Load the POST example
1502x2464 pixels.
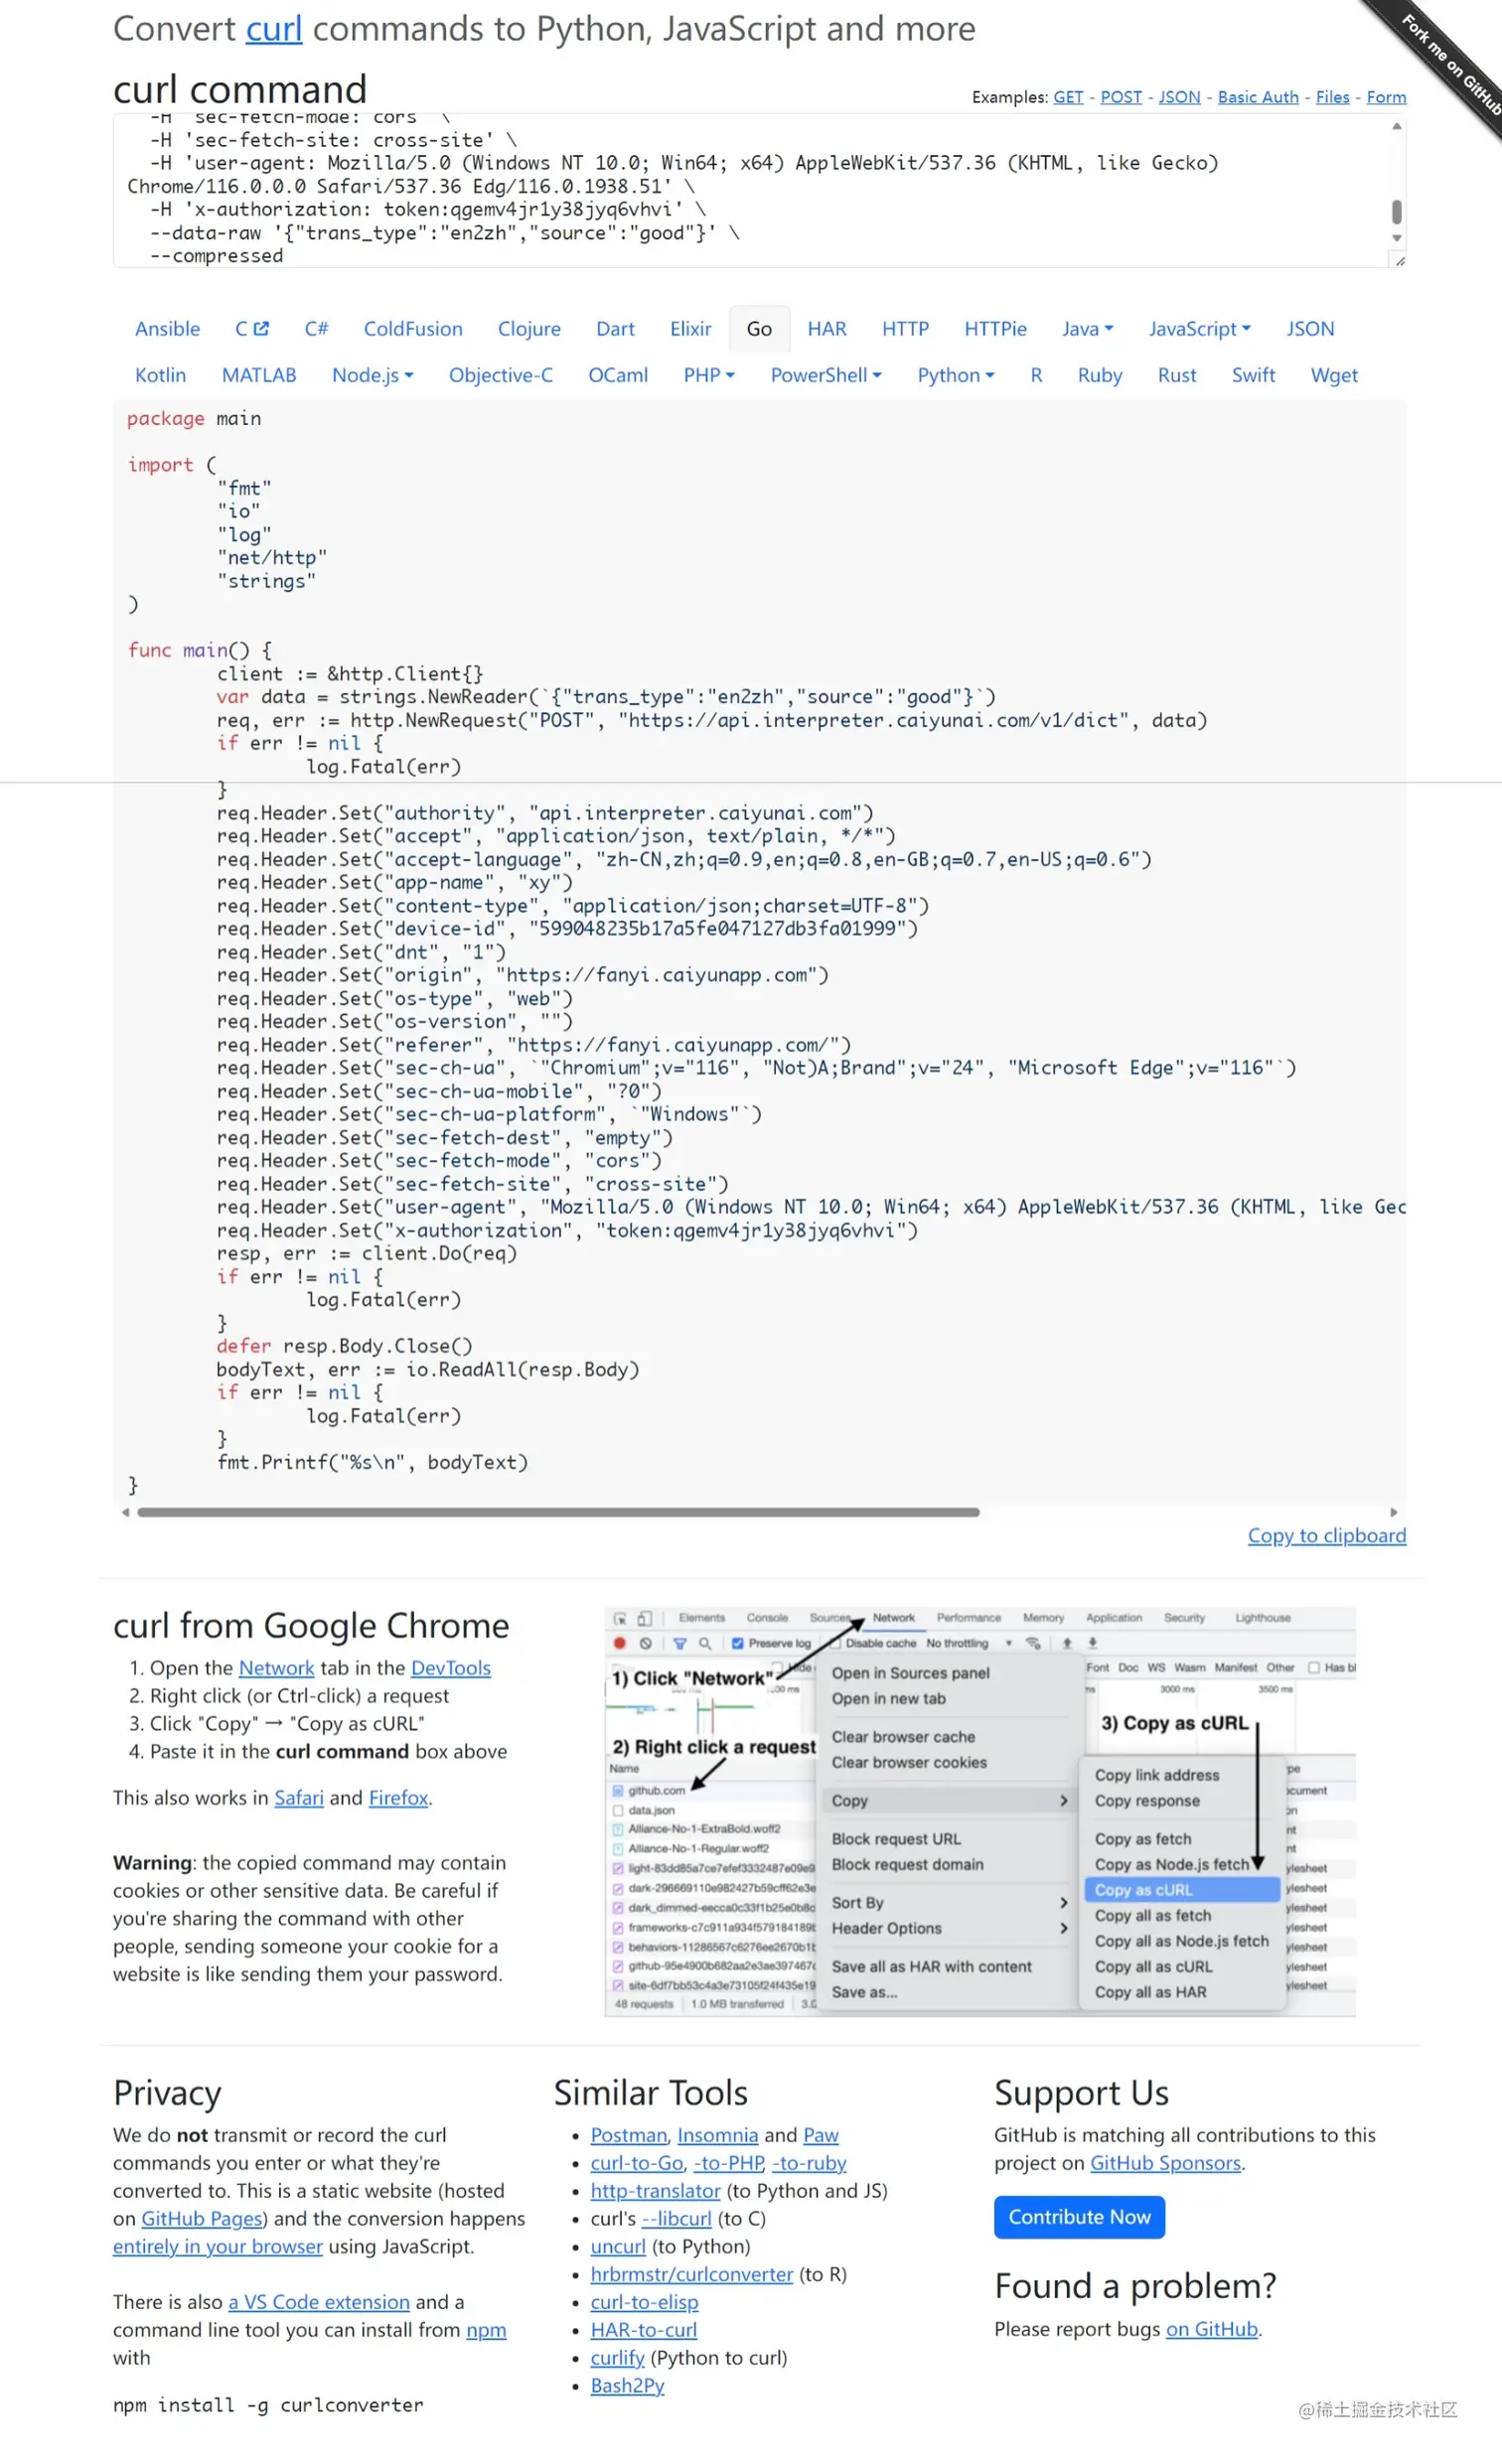(x=1121, y=97)
